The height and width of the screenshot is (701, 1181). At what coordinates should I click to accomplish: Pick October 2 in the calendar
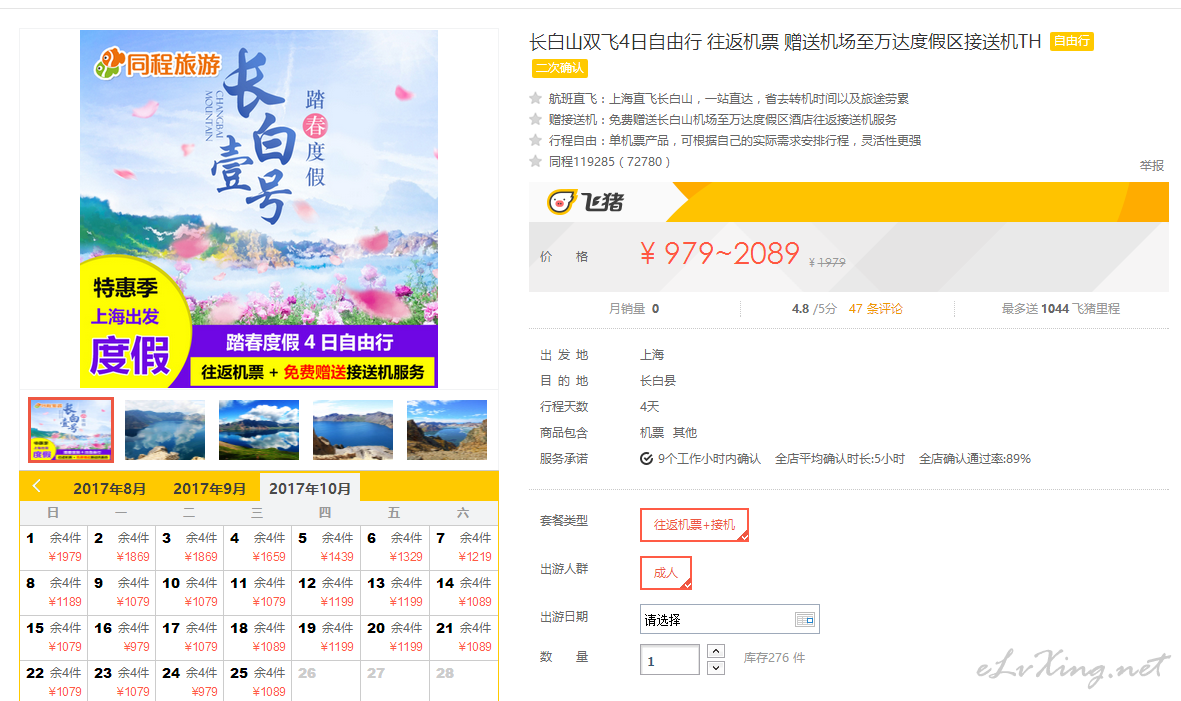point(121,547)
